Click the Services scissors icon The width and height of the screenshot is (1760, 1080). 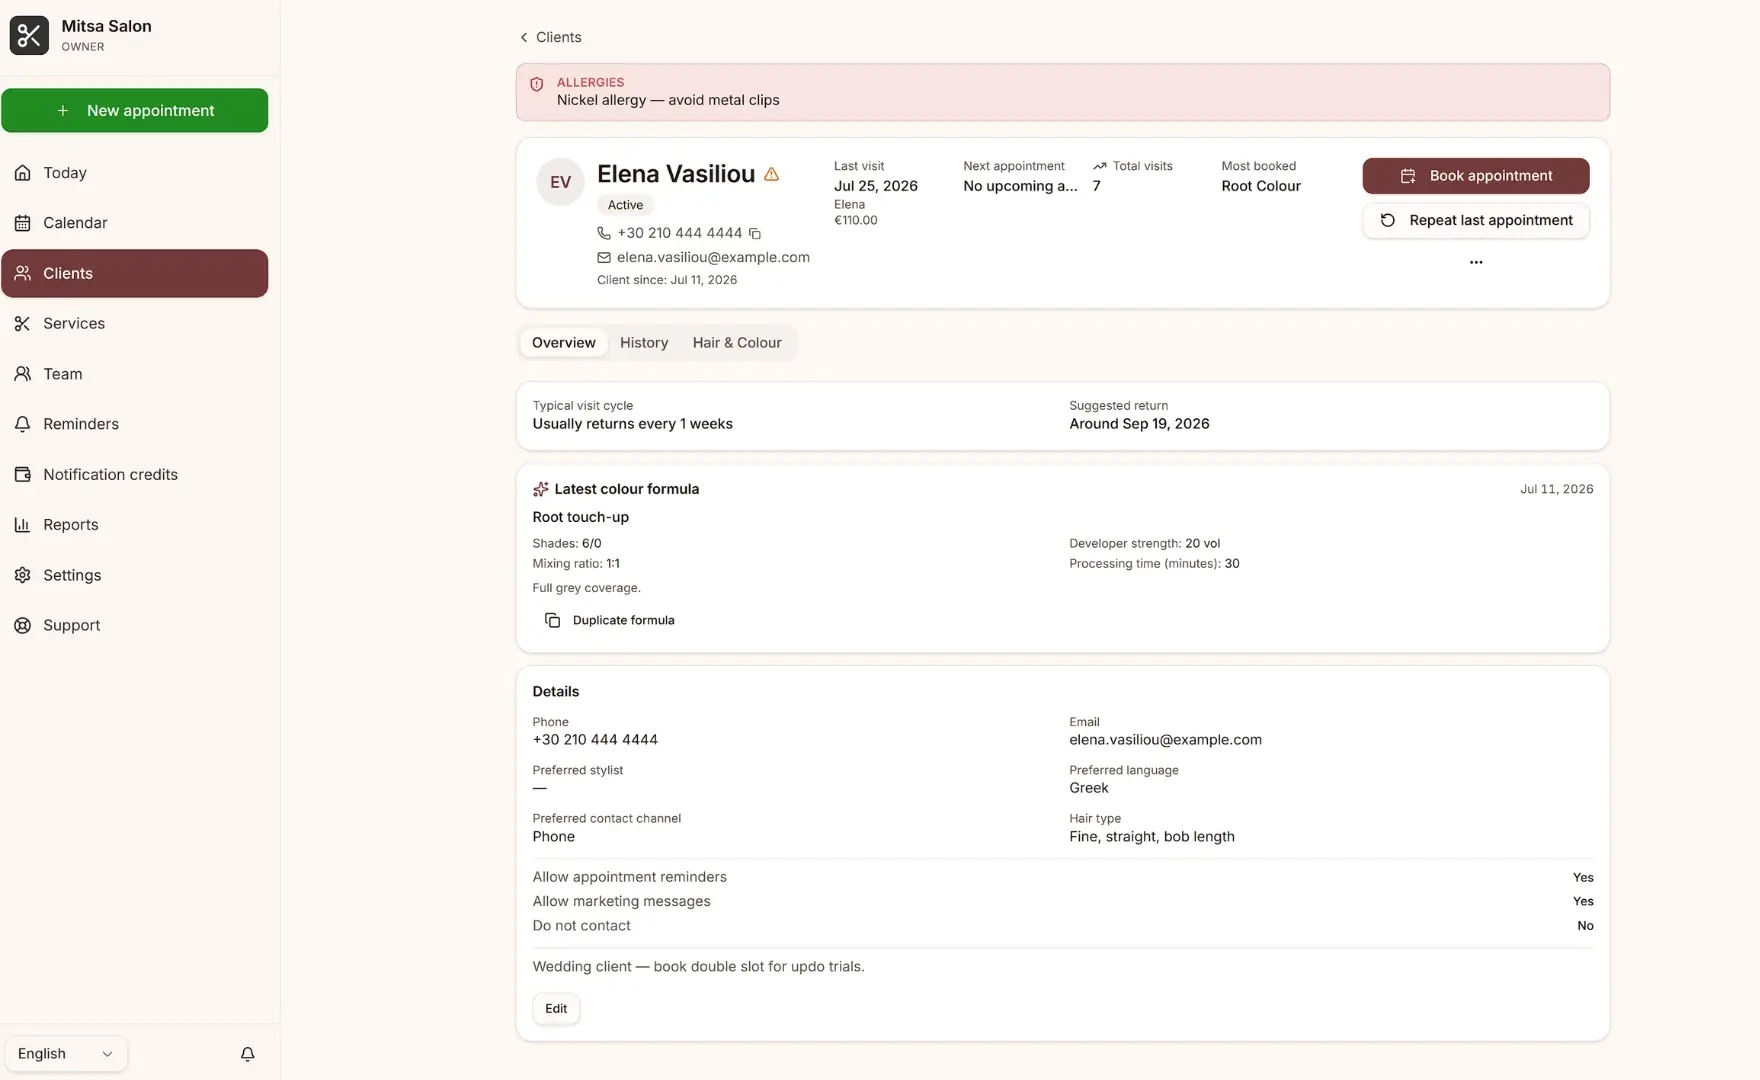22,324
